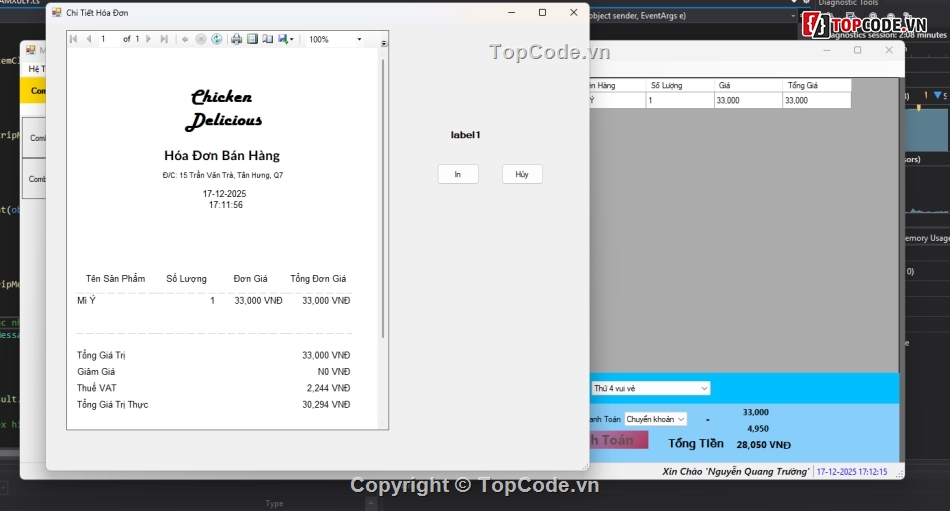Viewport: 950px width, 511px height.
Task: Click the label1 text
Action: [x=465, y=135]
